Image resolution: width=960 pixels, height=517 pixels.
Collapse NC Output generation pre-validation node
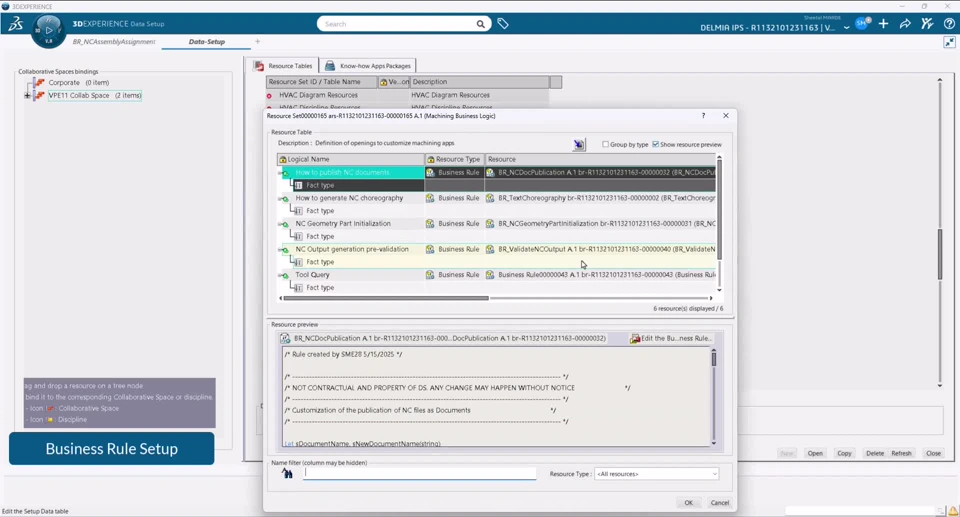click(x=284, y=250)
